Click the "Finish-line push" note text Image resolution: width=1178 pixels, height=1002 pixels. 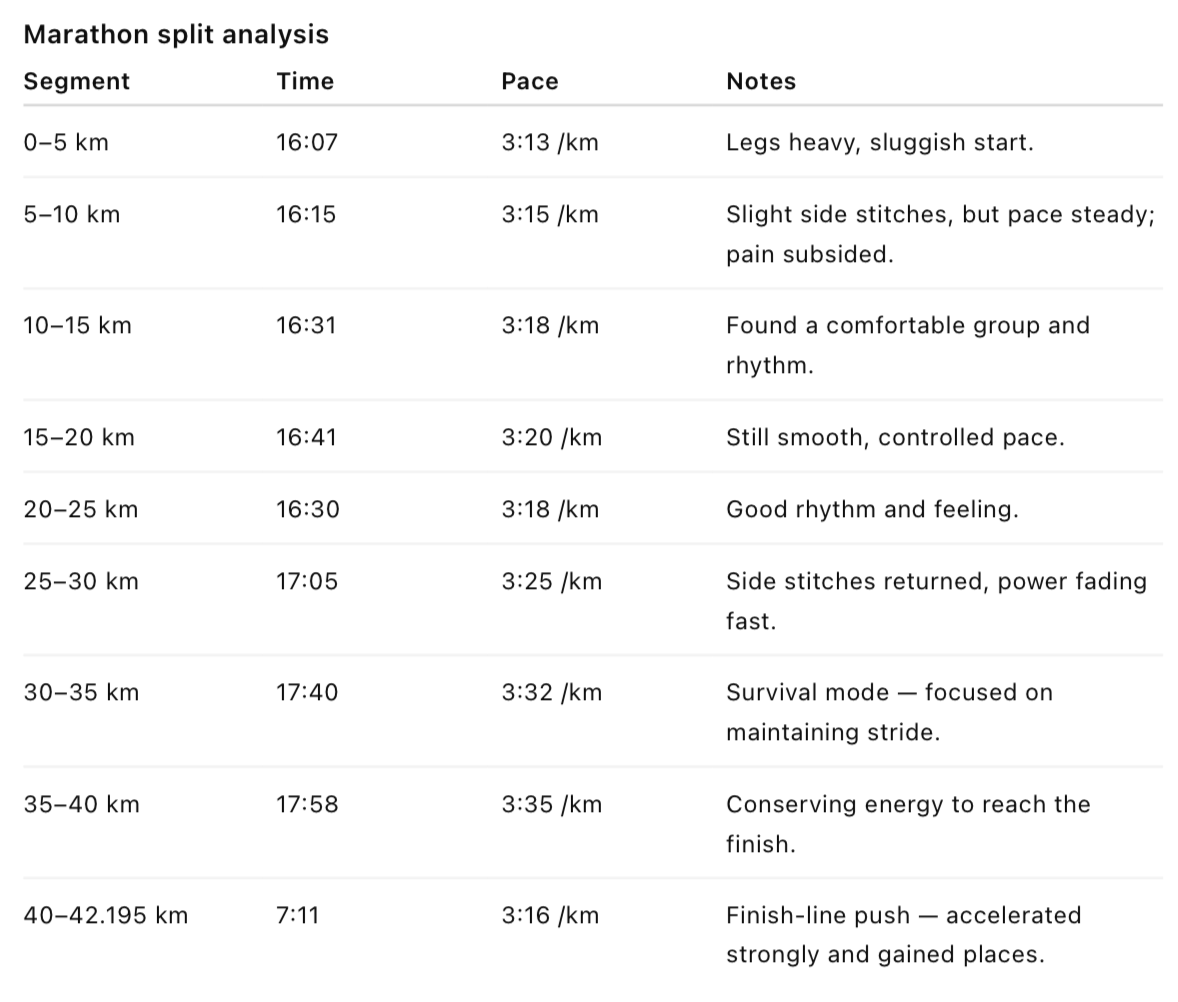[904, 916]
